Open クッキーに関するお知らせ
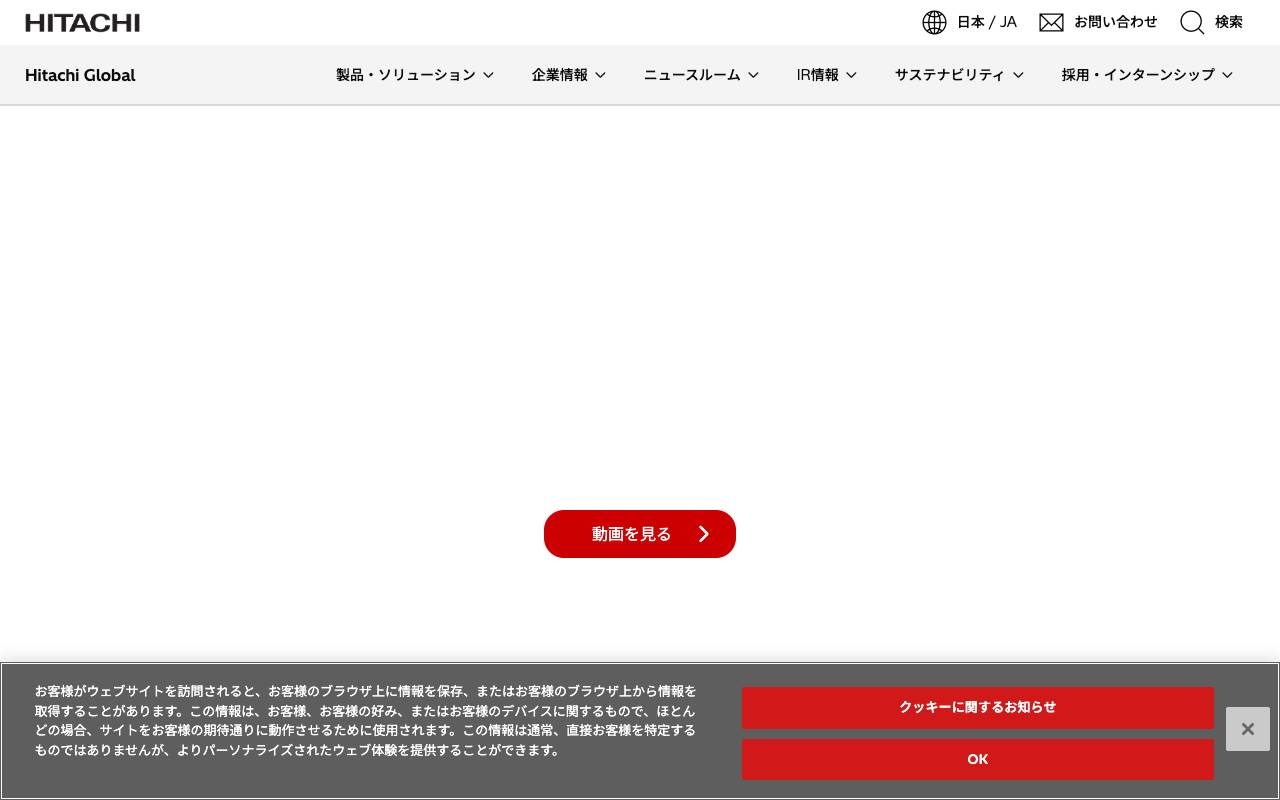 [977, 708]
